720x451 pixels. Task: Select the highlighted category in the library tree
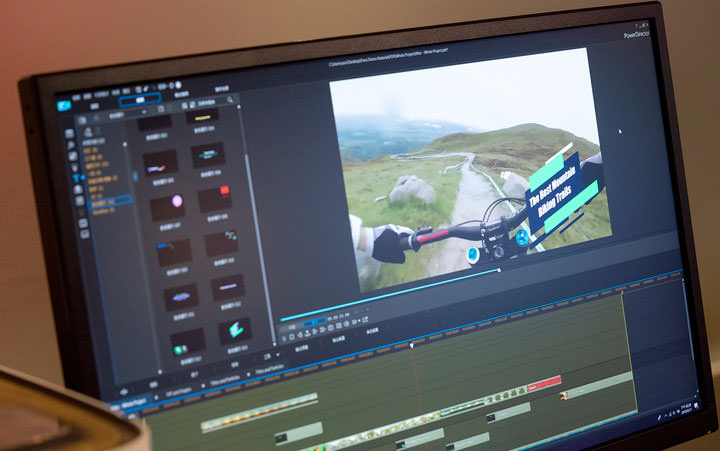(111, 200)
